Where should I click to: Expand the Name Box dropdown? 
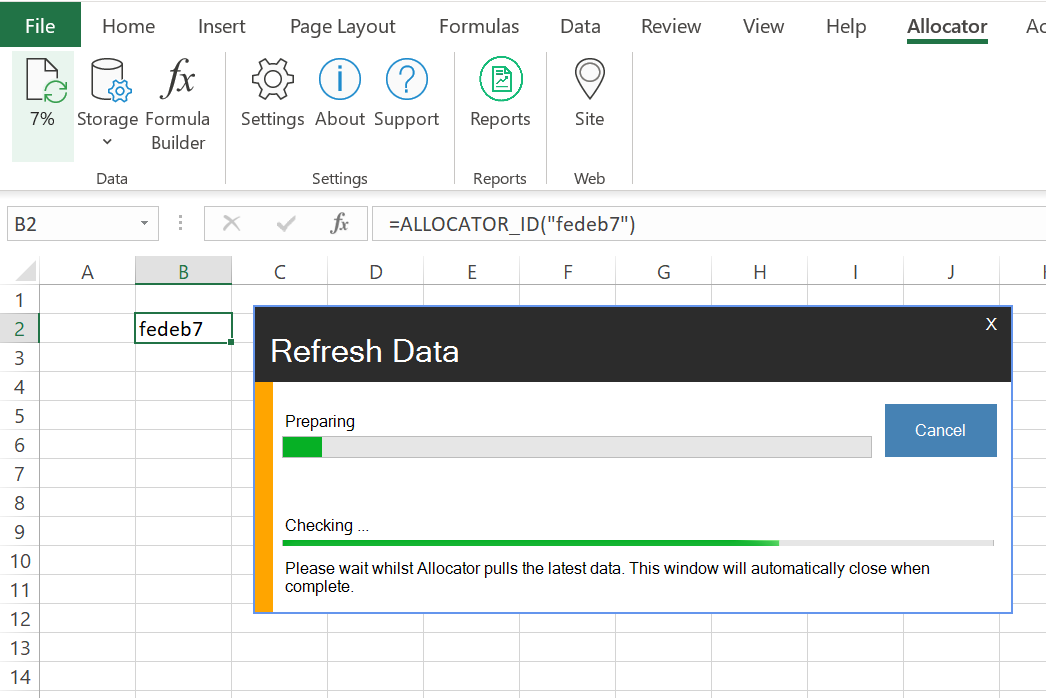(145, 224)
